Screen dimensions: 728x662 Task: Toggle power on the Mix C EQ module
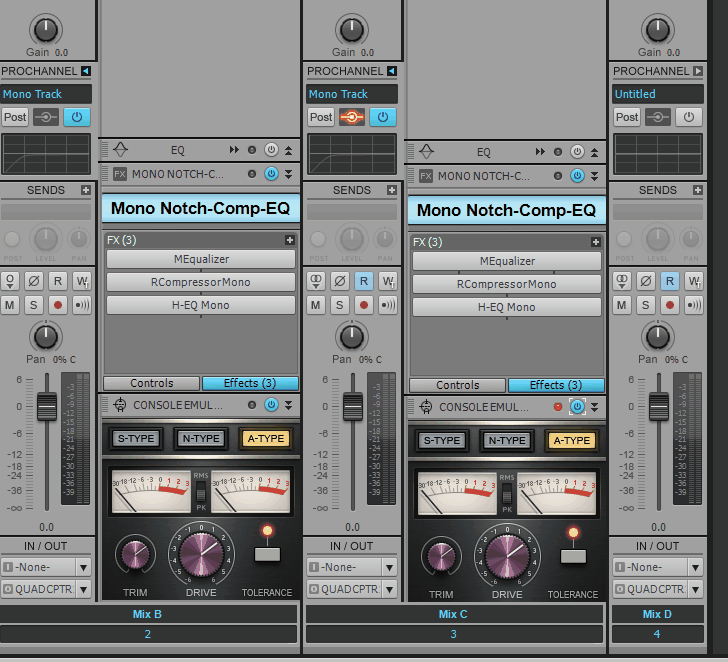point(577,151)
